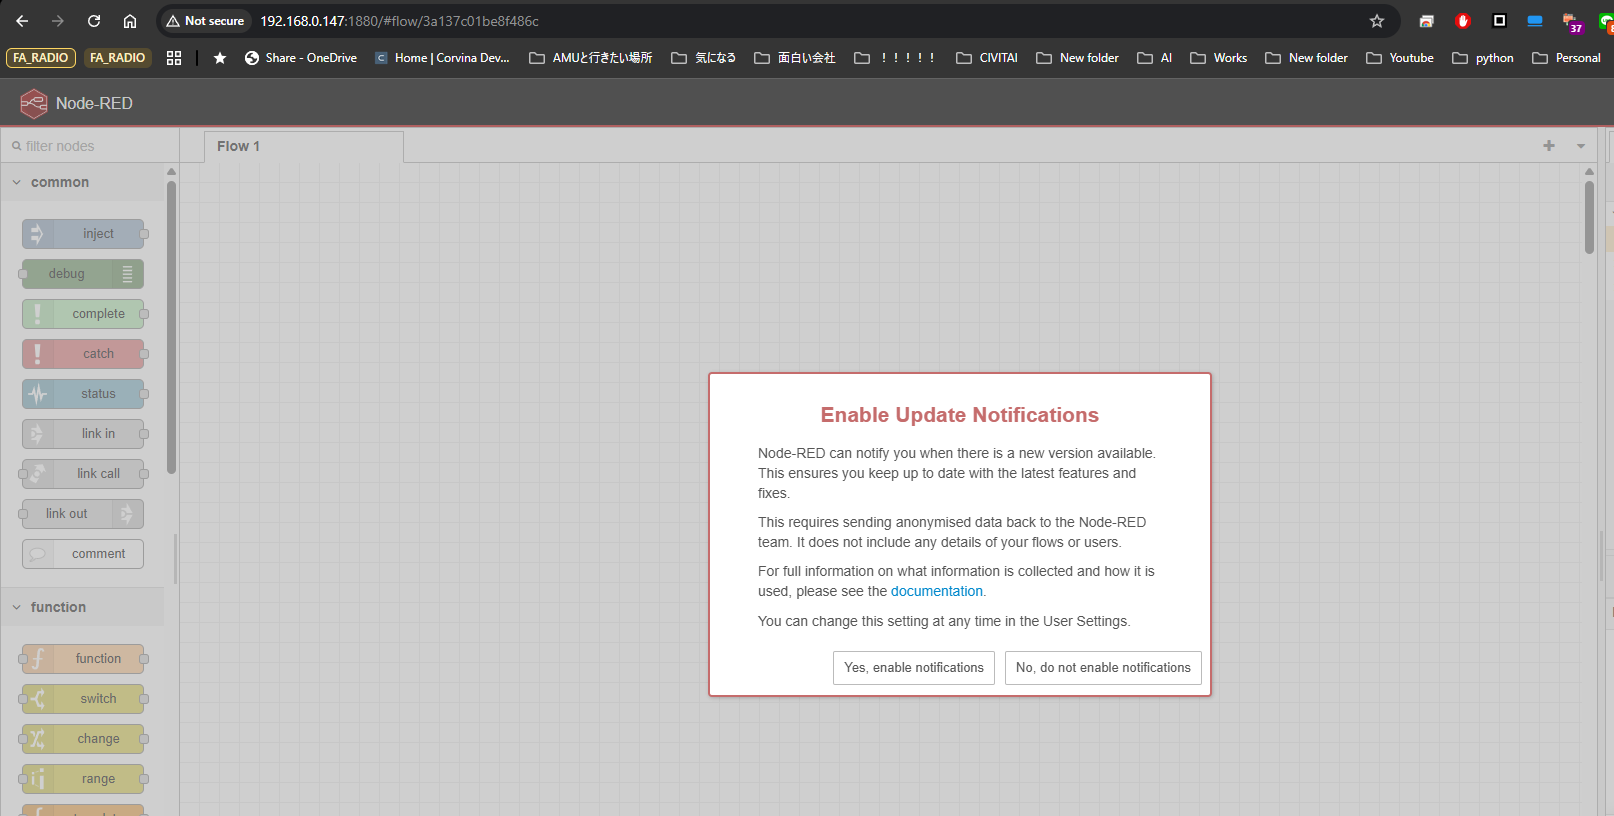Click the function node icon
This screenshot has height=816, width=1614.
coord(37,659)
